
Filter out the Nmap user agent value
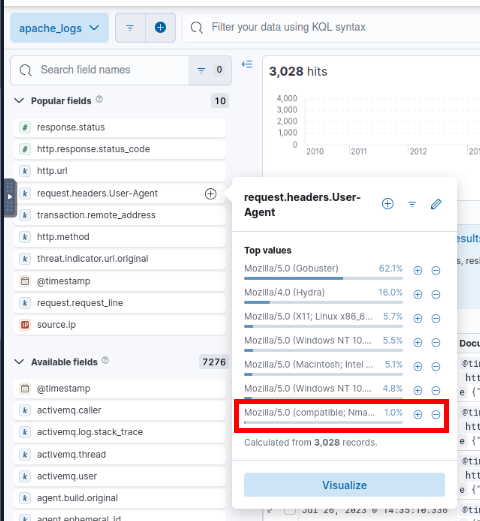tap(436, 414)
